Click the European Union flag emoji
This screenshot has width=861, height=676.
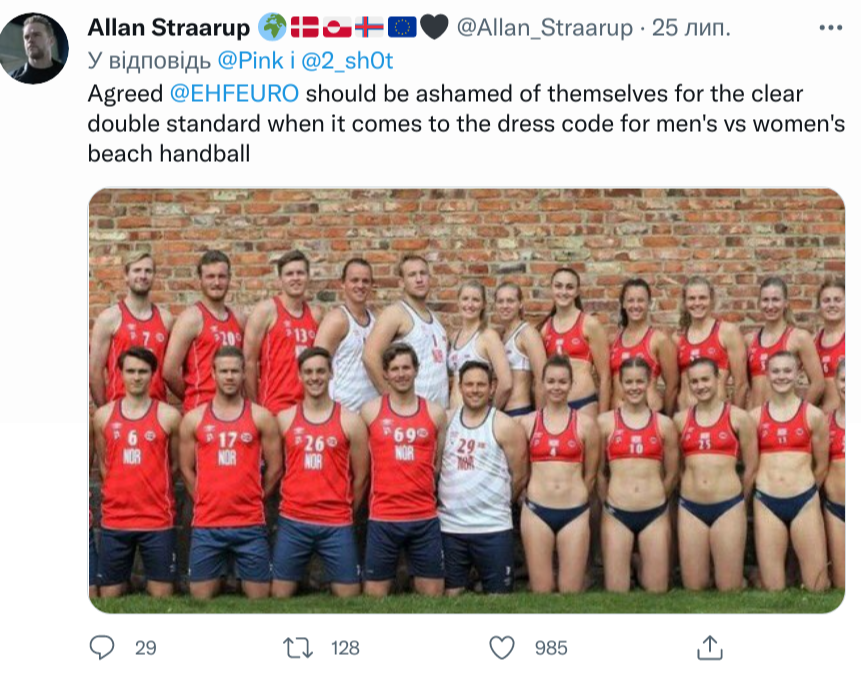point(401,29)
